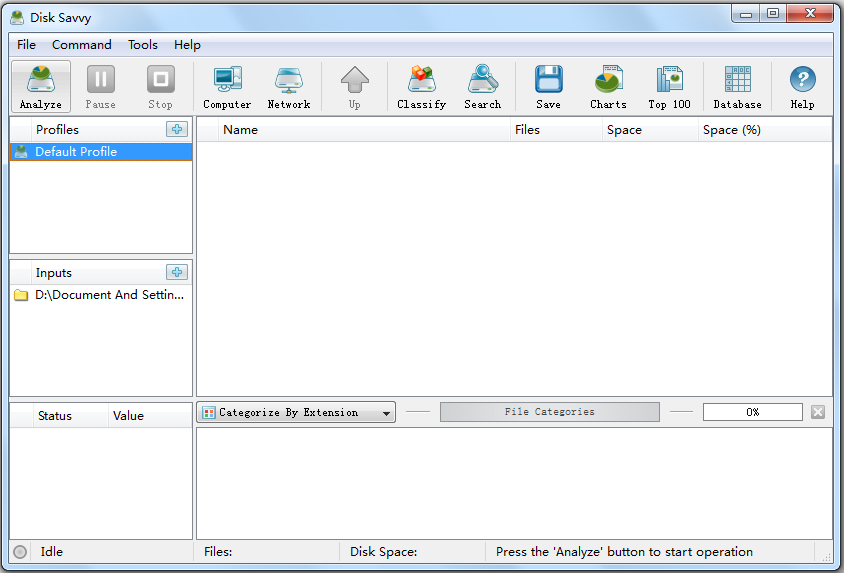The height and width of the screenshot is (573, 844).
Task: Open the Network toolbar tool
Action: [x=289, y=86]
